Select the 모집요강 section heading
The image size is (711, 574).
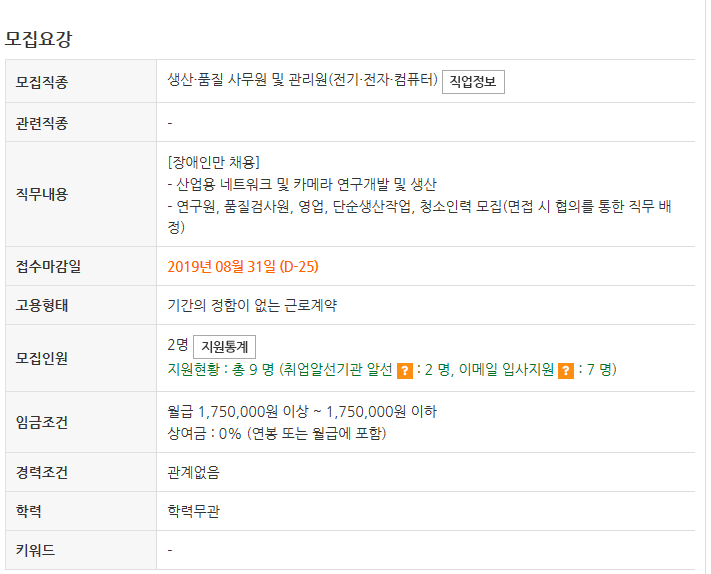coord(39,39)
